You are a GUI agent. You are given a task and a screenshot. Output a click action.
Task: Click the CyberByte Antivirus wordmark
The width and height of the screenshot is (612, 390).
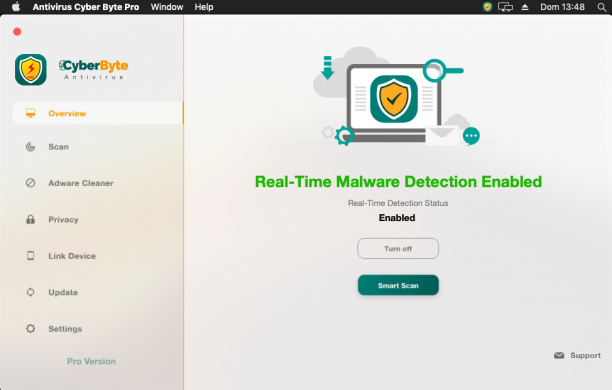tap(94, 69)
